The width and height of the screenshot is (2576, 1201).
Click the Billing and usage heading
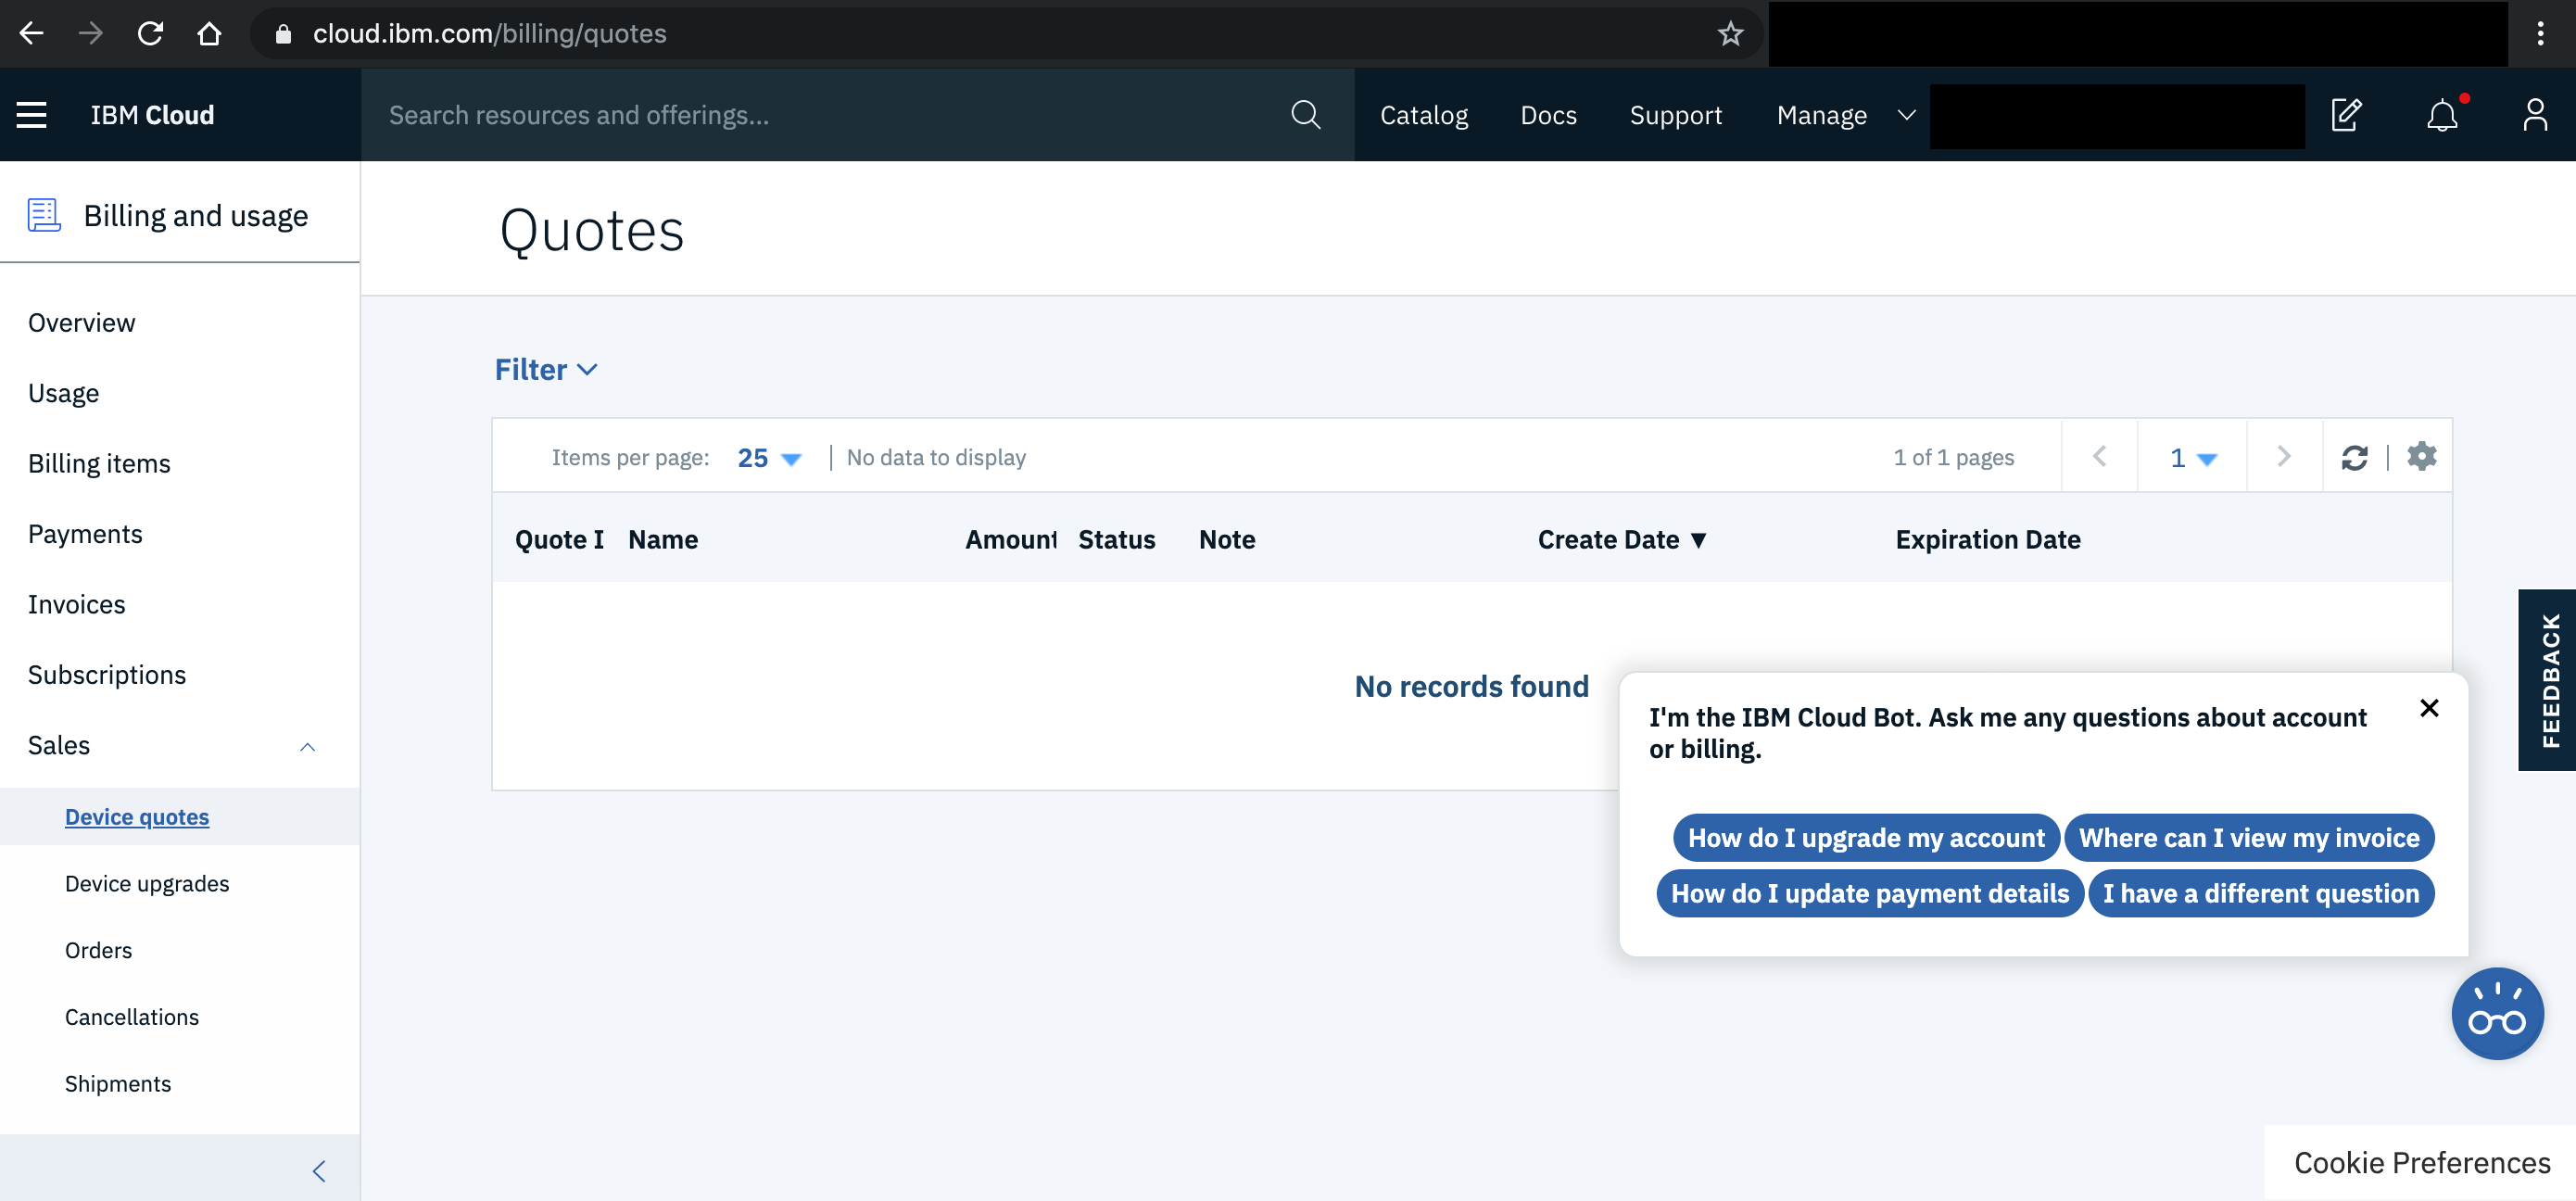pos(195,215)
